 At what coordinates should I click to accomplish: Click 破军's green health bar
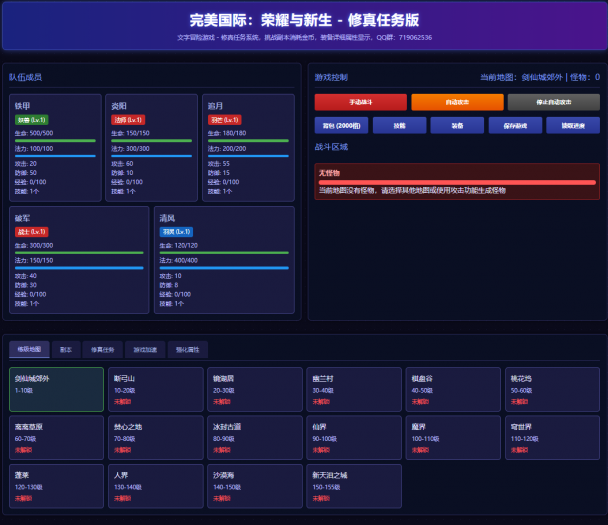point(79,253)
